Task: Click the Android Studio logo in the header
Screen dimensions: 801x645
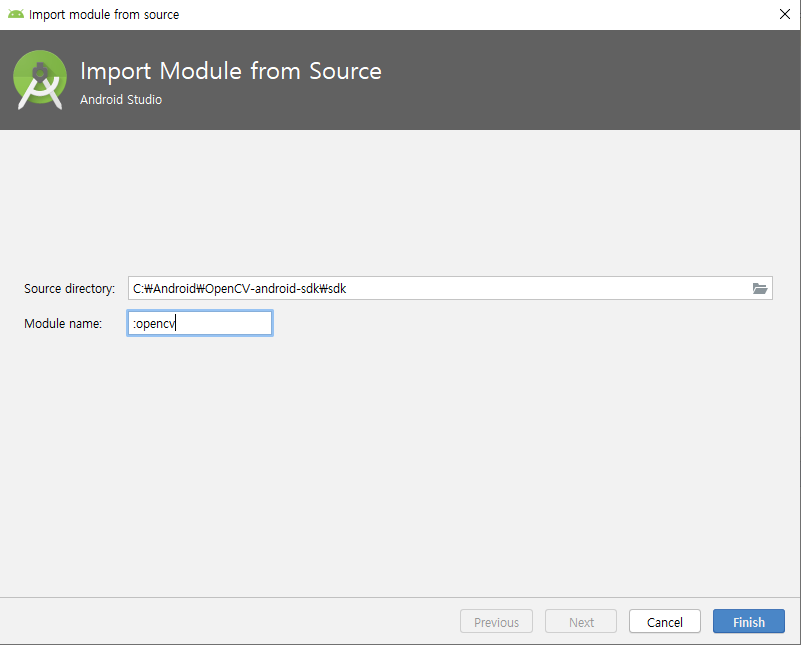Action: [40, 80]
